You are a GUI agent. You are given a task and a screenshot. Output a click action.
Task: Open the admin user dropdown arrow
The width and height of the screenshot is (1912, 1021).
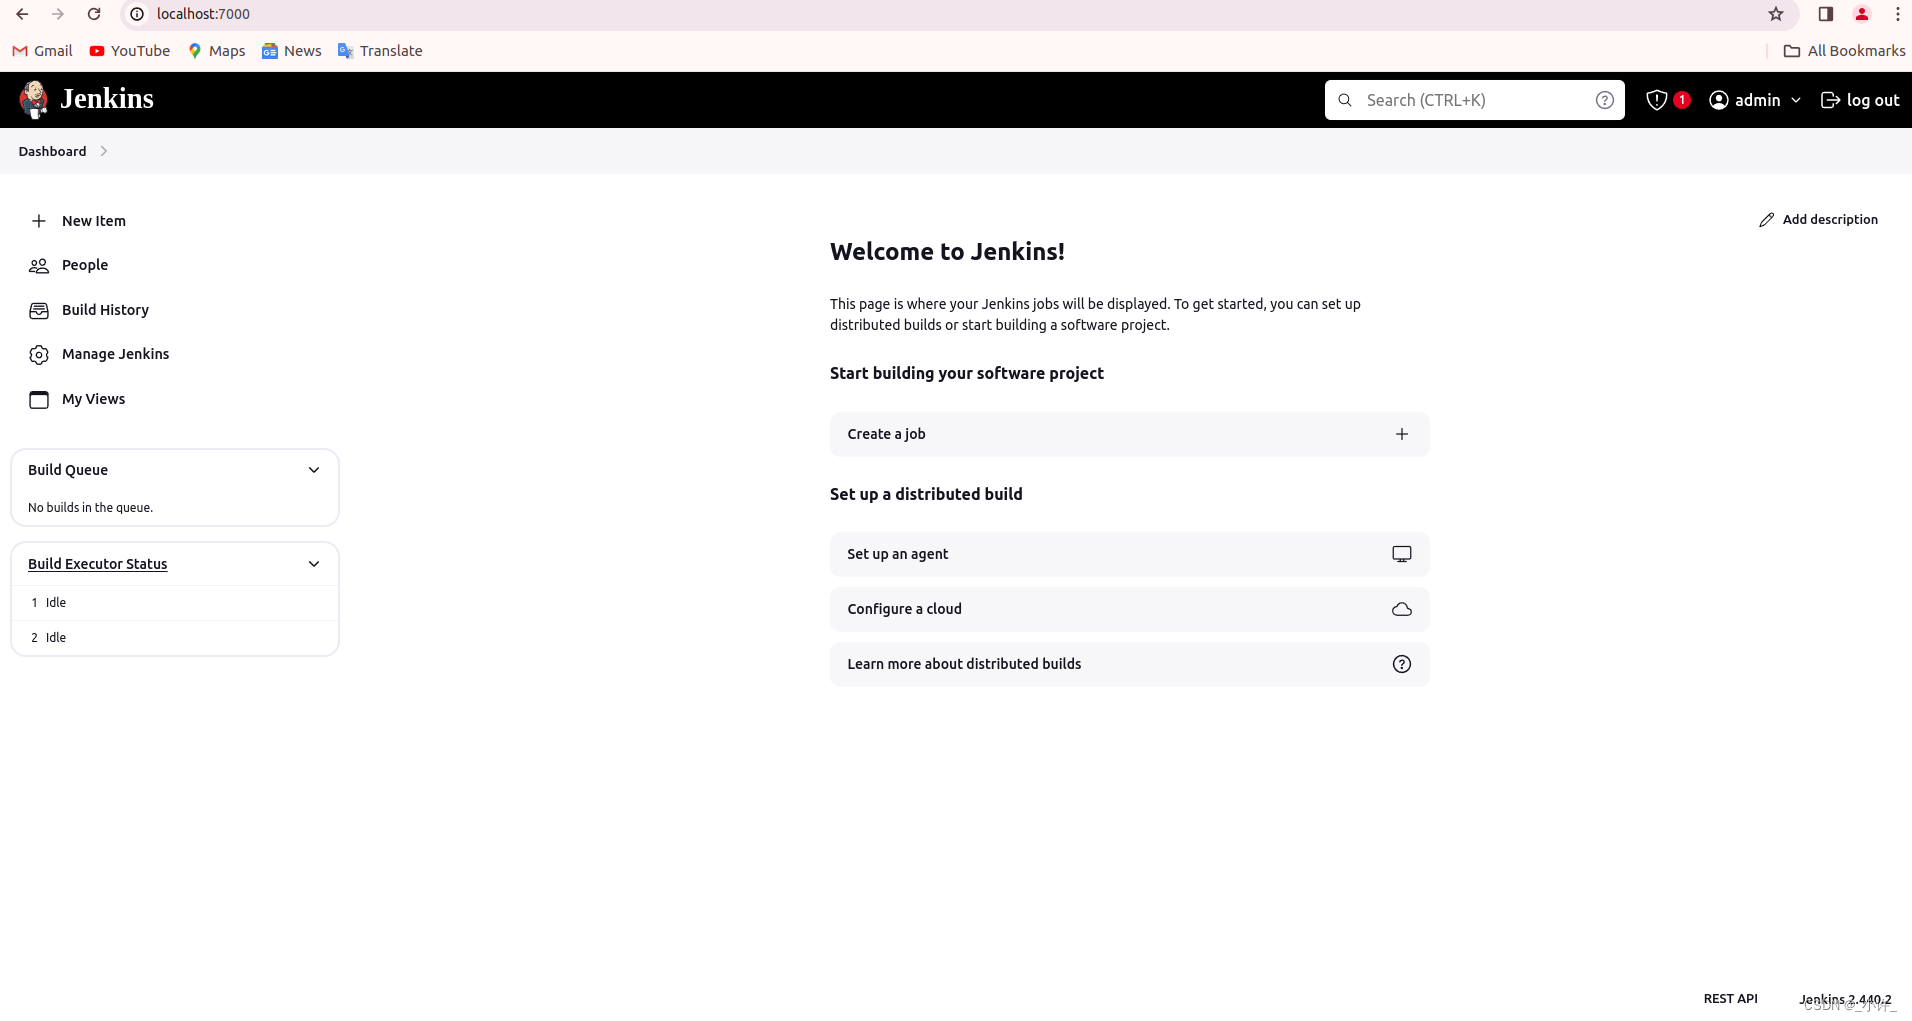(x=1796, y=100)
